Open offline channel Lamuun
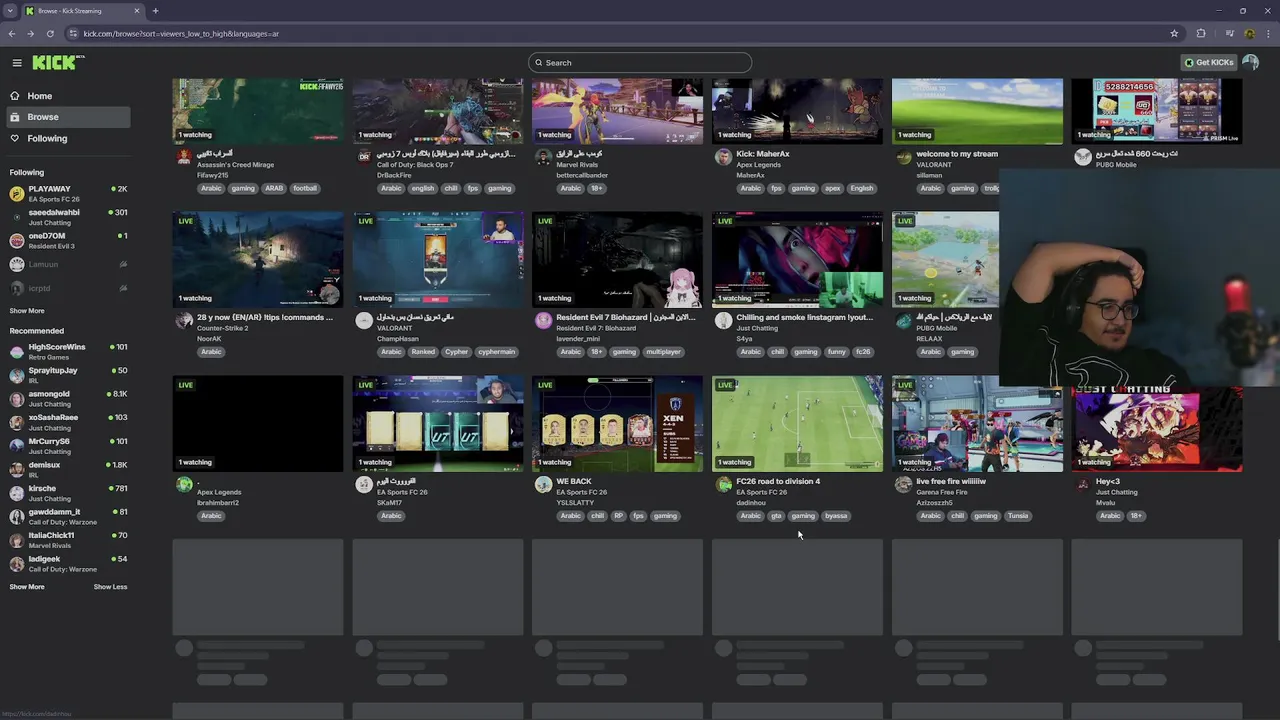Screen dimensions: 1280x720 pos(68,264)
